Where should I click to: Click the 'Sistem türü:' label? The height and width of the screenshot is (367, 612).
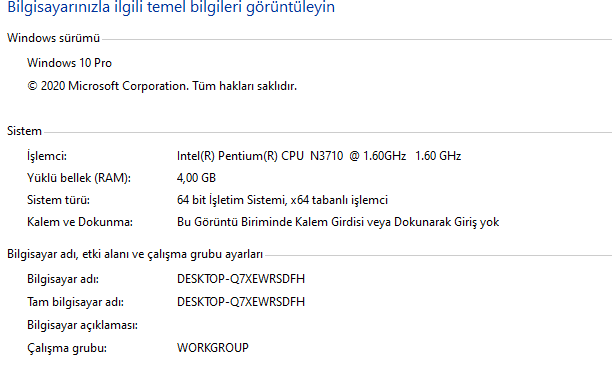(58, 200)
